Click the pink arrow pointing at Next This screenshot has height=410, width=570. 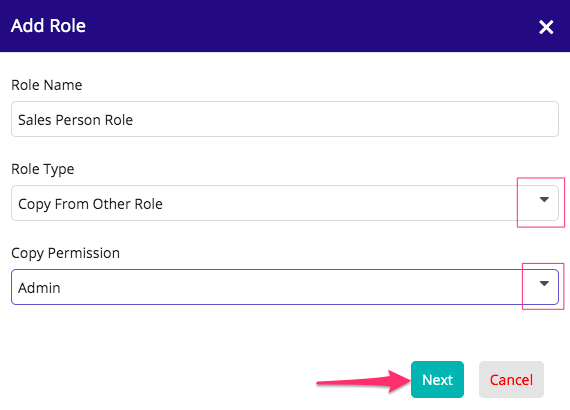point(364,382)
